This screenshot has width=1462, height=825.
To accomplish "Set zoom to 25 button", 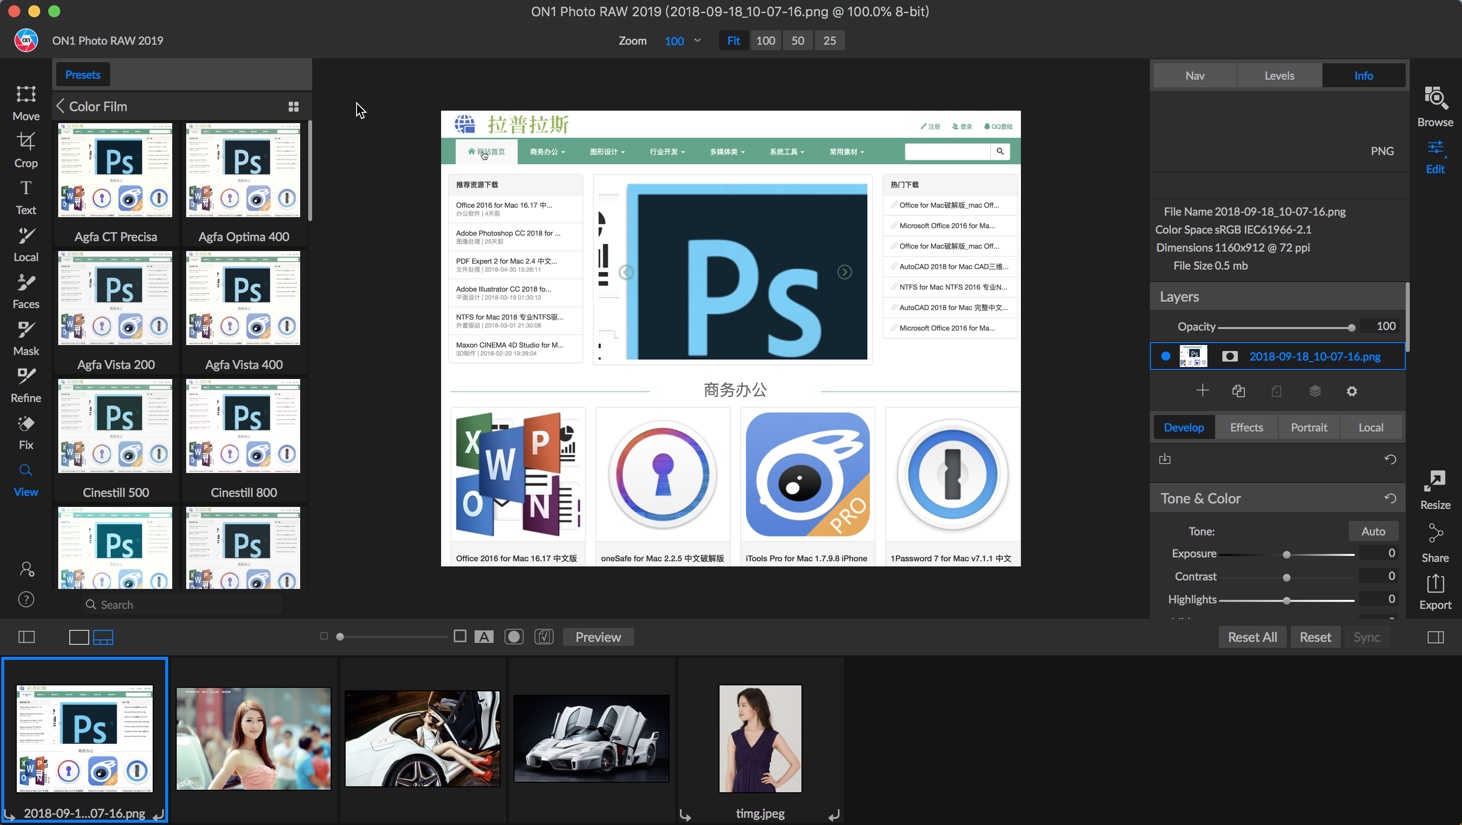I will tap(829, 41).
